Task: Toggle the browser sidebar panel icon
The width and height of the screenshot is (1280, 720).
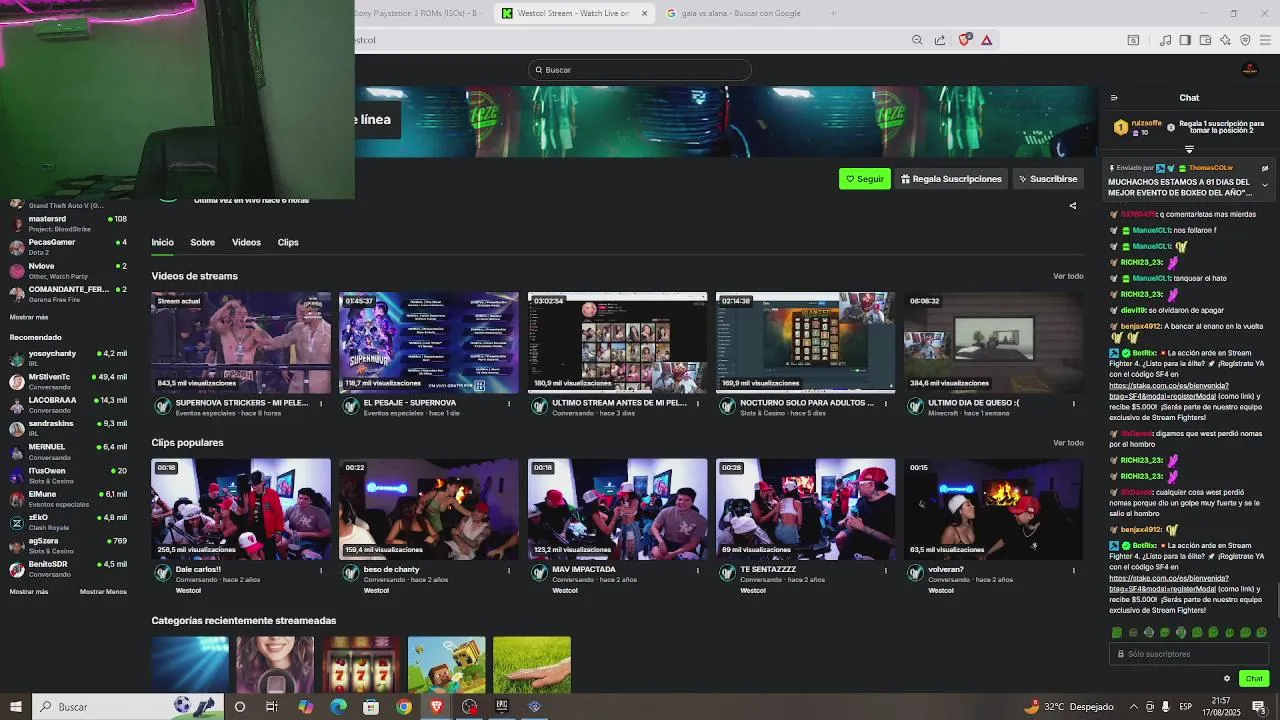Action: (1185, 40)
